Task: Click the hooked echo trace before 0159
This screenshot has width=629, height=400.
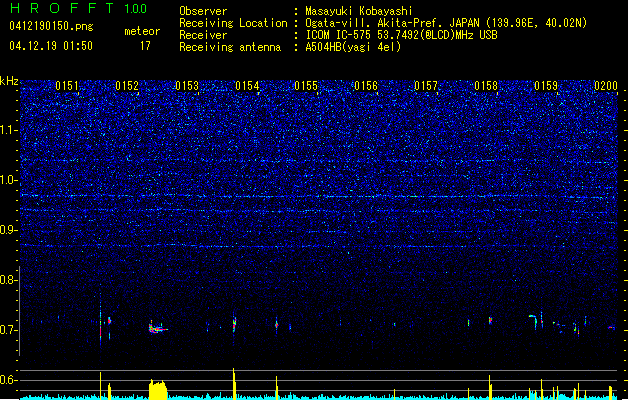Action: (x=533, y=322)
